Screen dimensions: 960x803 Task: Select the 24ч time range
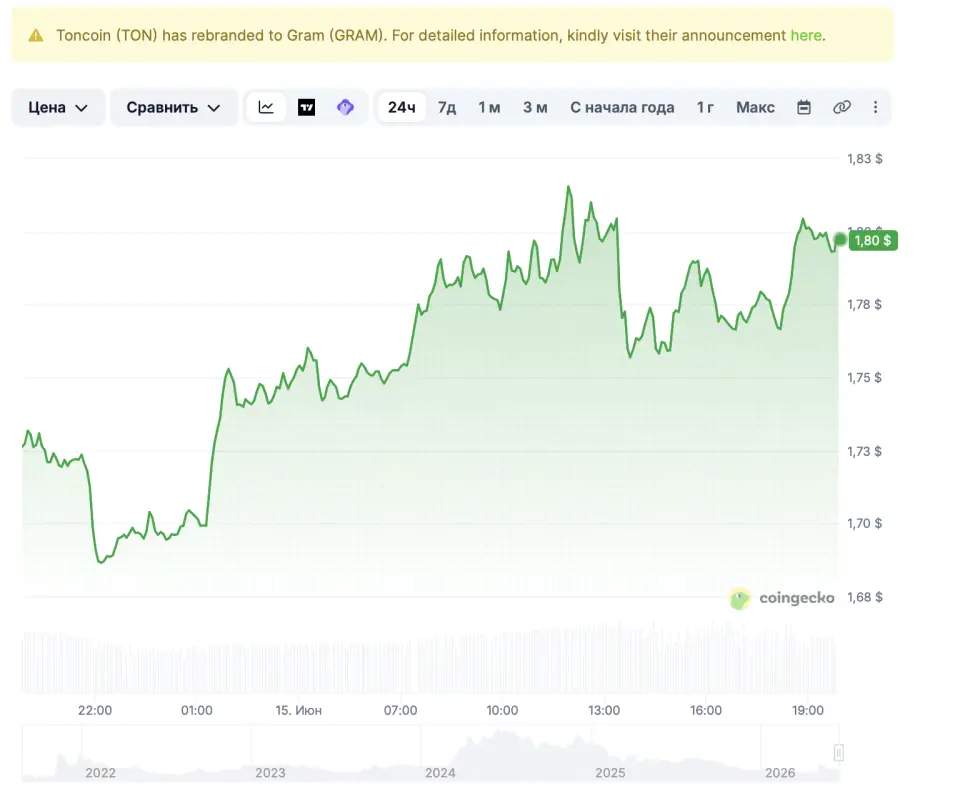402,107
